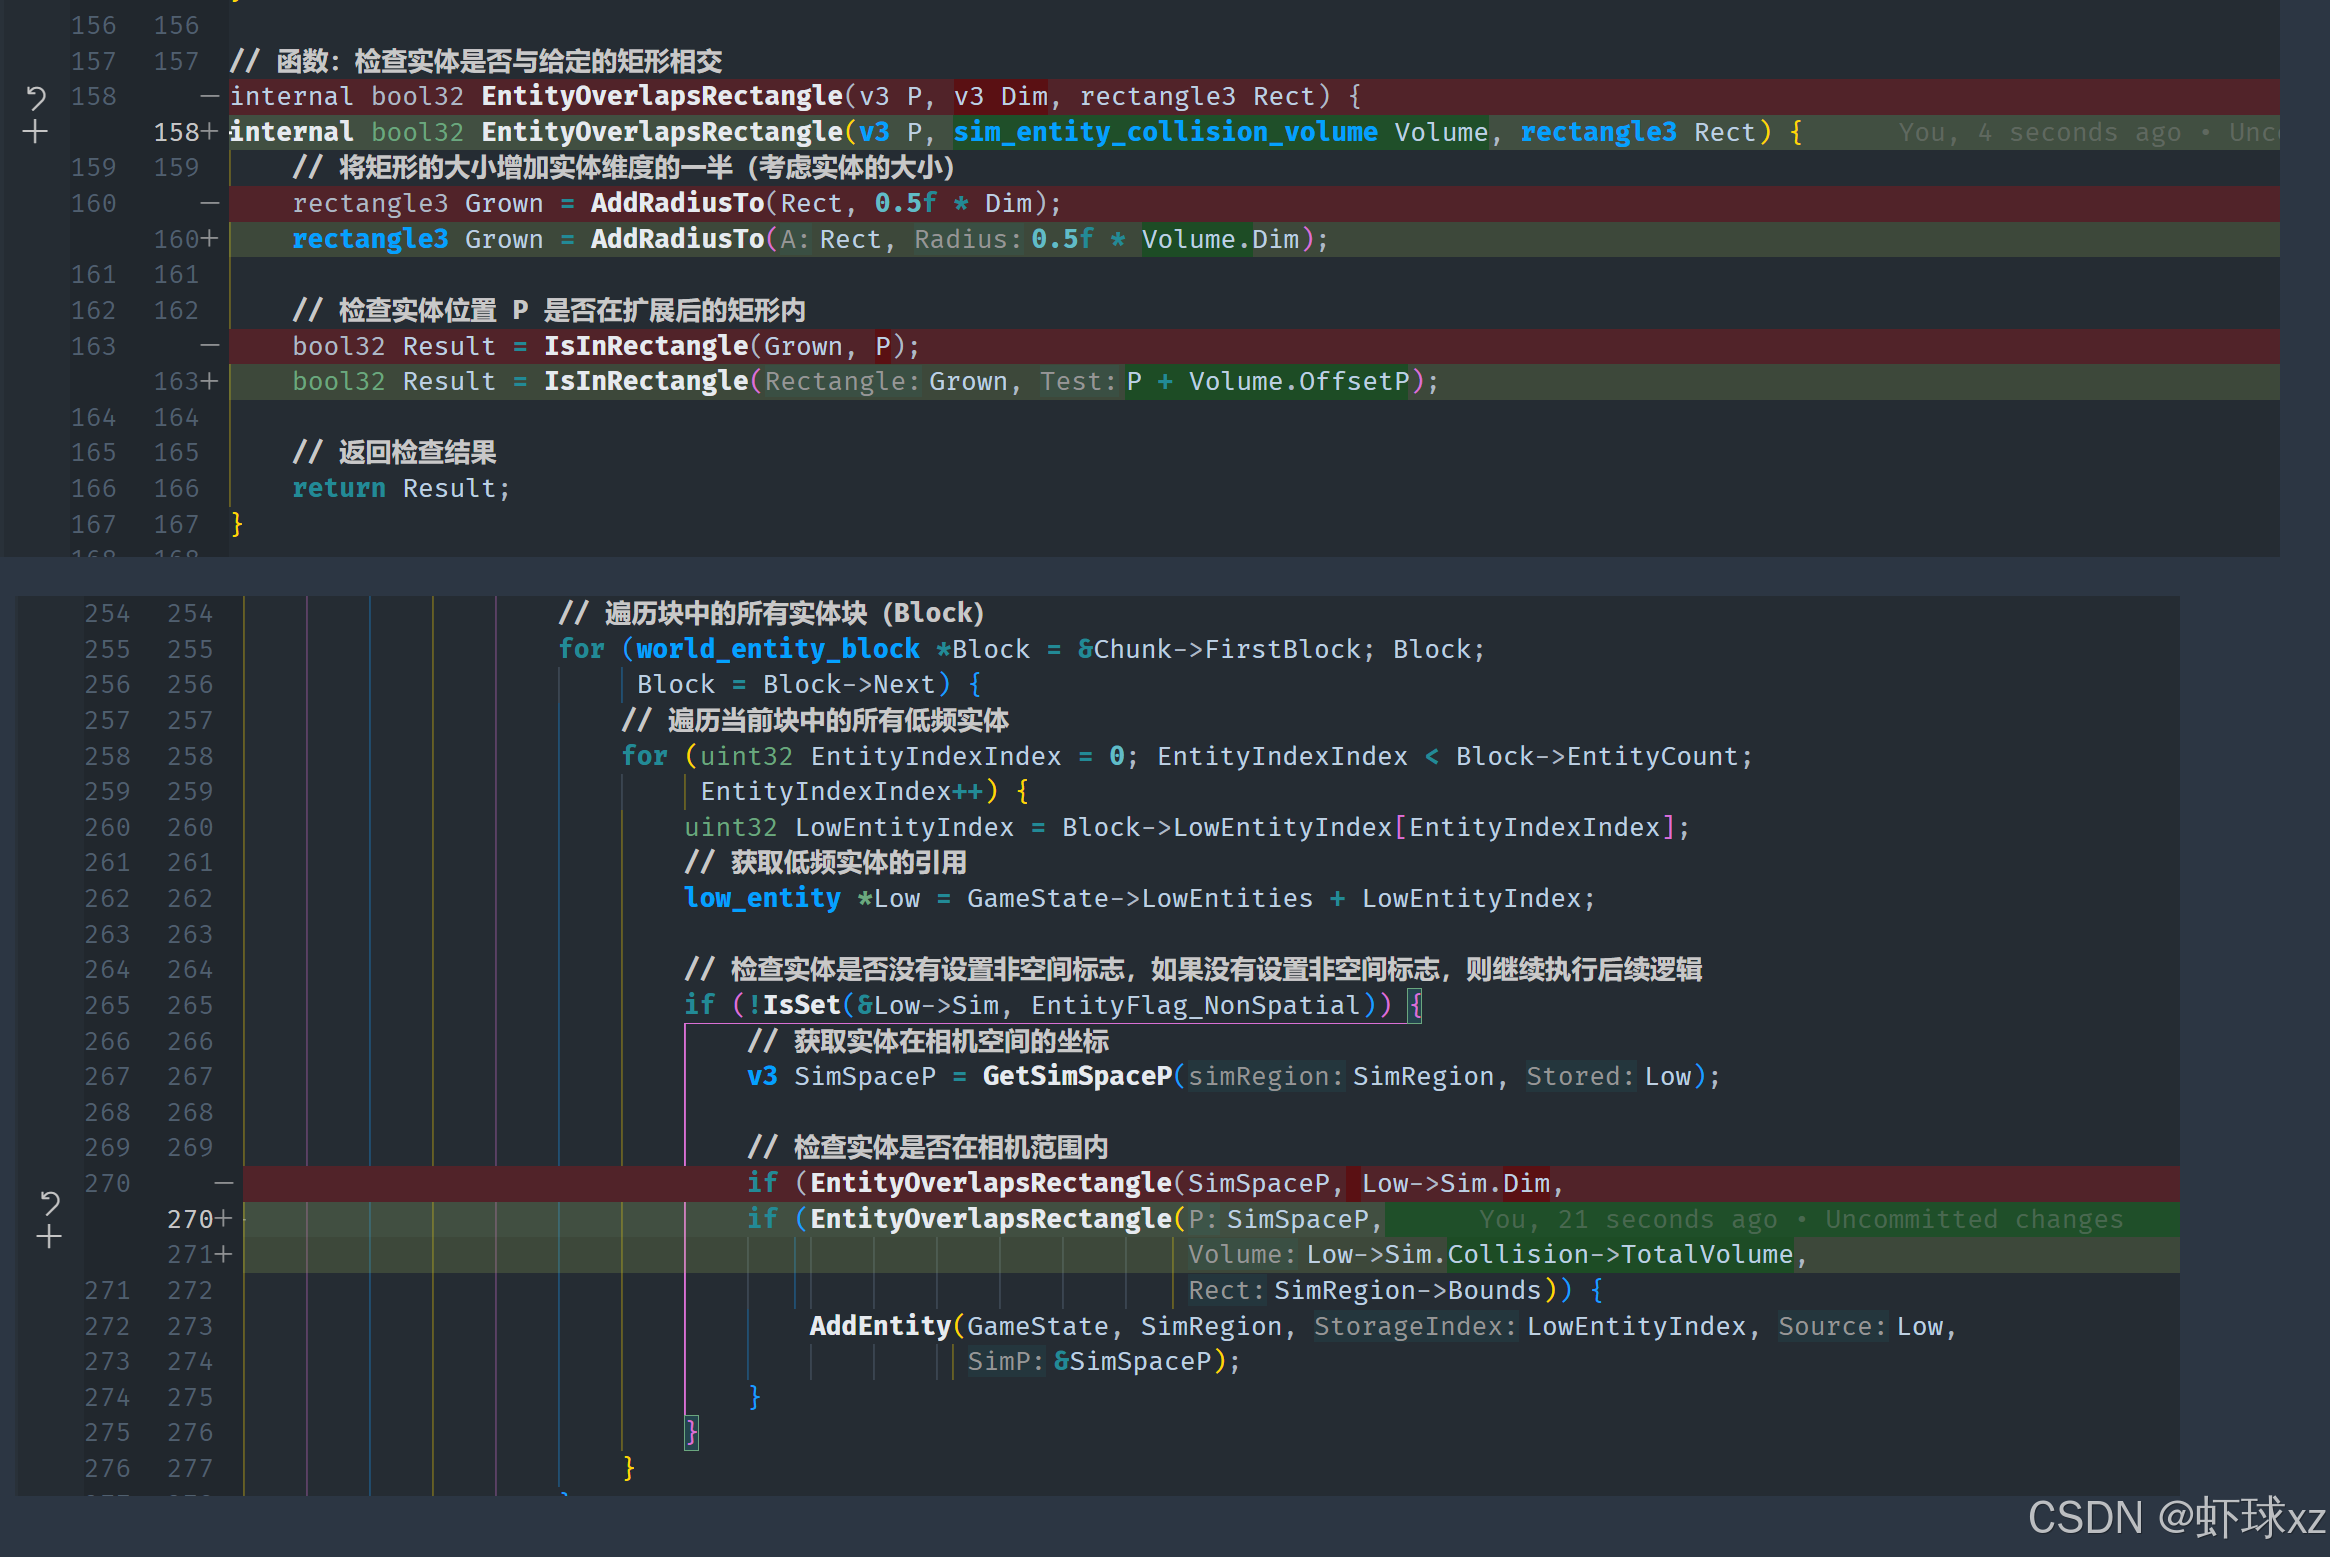2330x1557 pixels.
Task: Click '0.5f * Dim' on the deleted Grown line
Action: pyautogui.click(x=953, y=203)
